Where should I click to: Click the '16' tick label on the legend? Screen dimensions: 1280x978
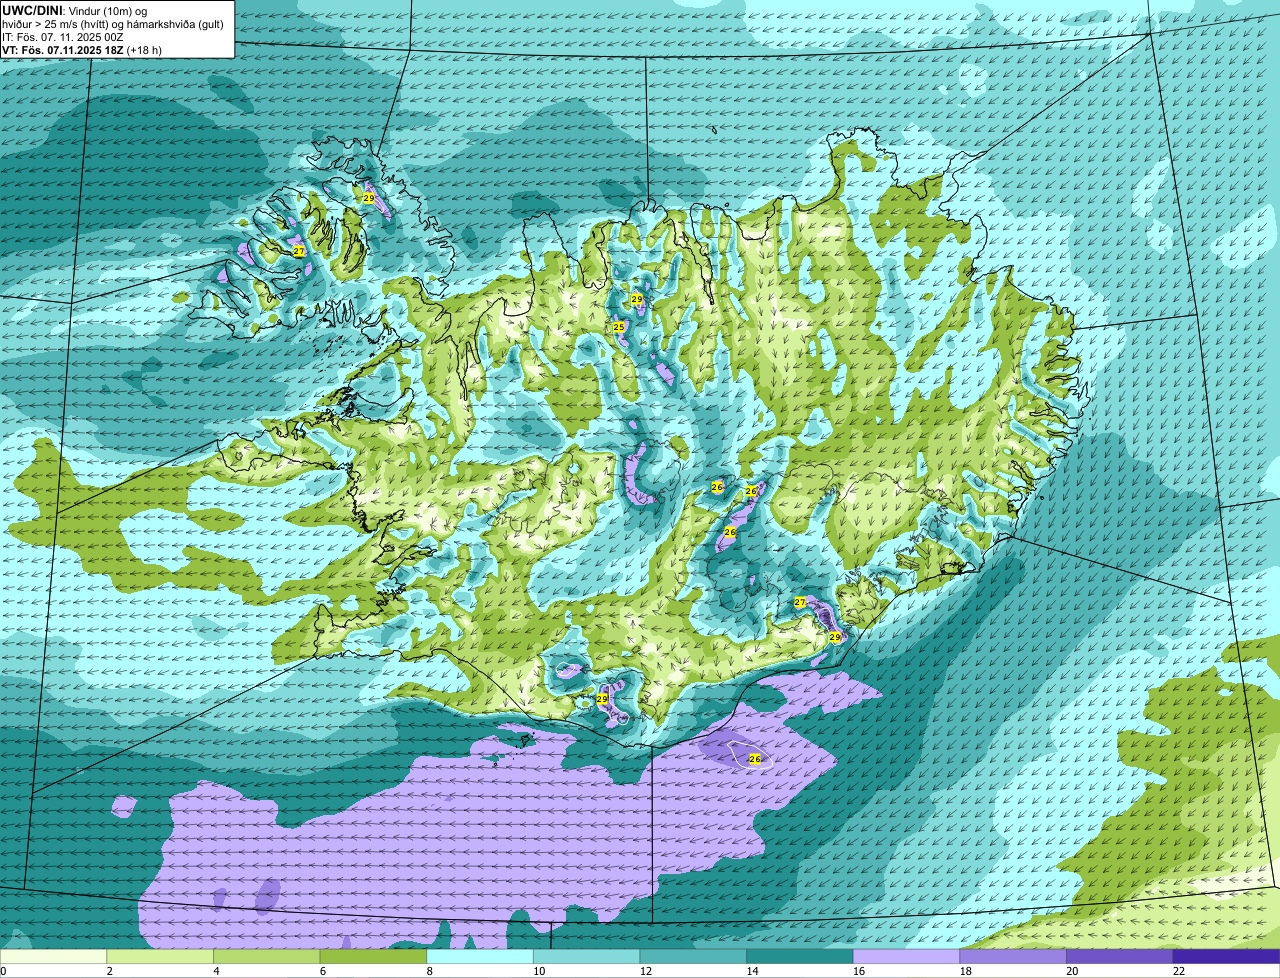point(859,971)
